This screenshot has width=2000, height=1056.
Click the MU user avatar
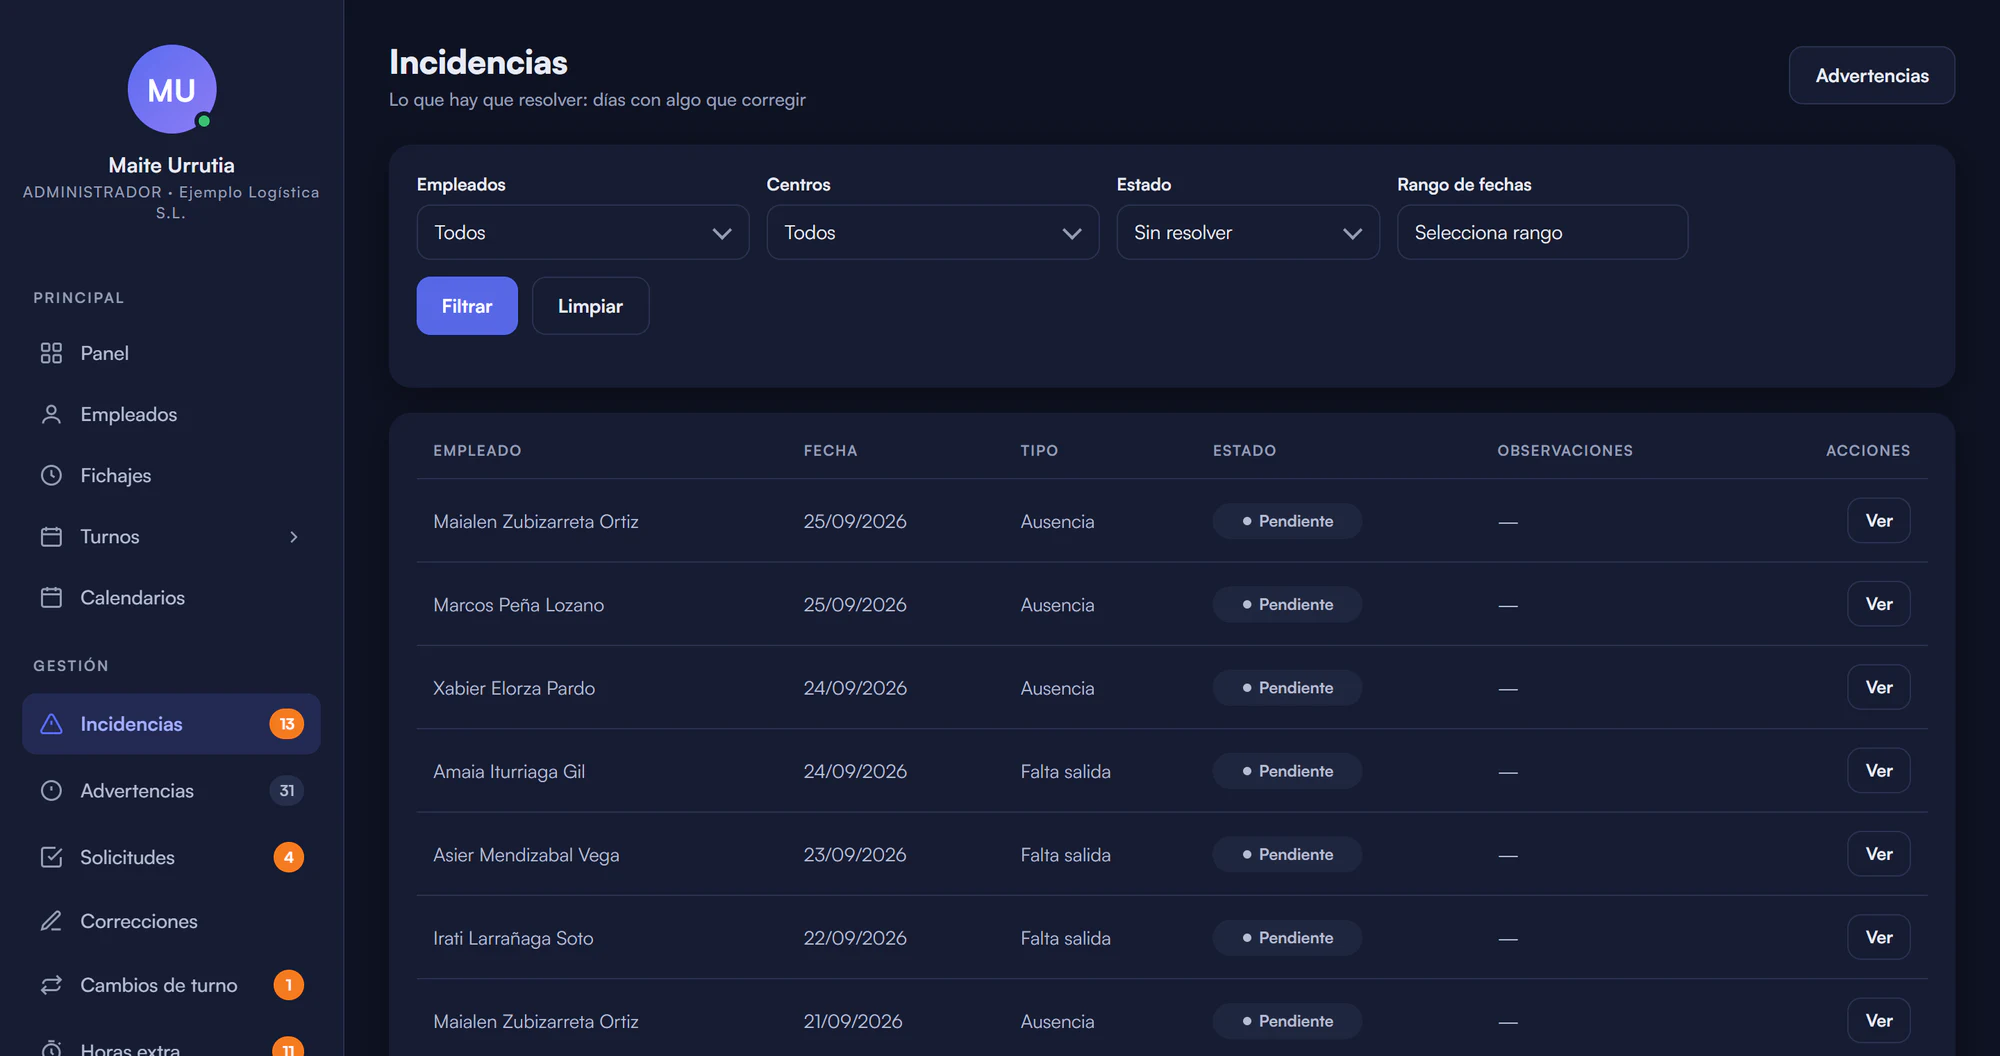tap(172, 89)
